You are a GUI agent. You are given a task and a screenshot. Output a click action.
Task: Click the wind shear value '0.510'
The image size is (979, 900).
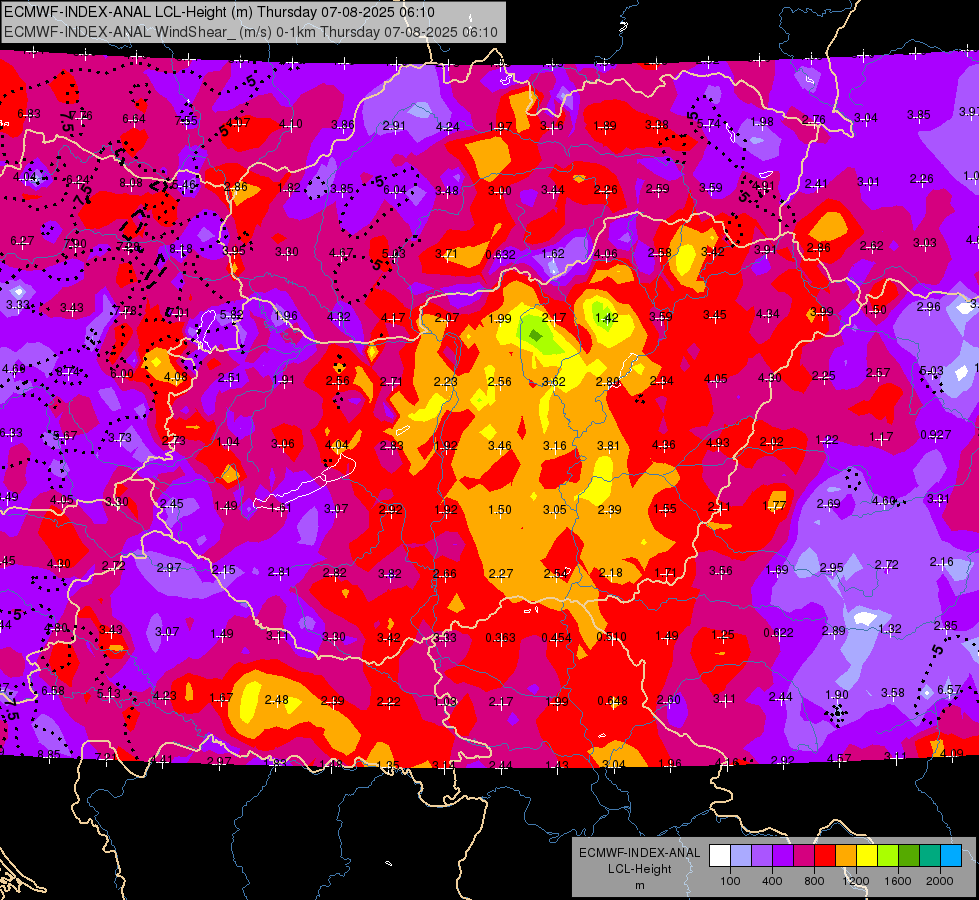click(611, 637)
